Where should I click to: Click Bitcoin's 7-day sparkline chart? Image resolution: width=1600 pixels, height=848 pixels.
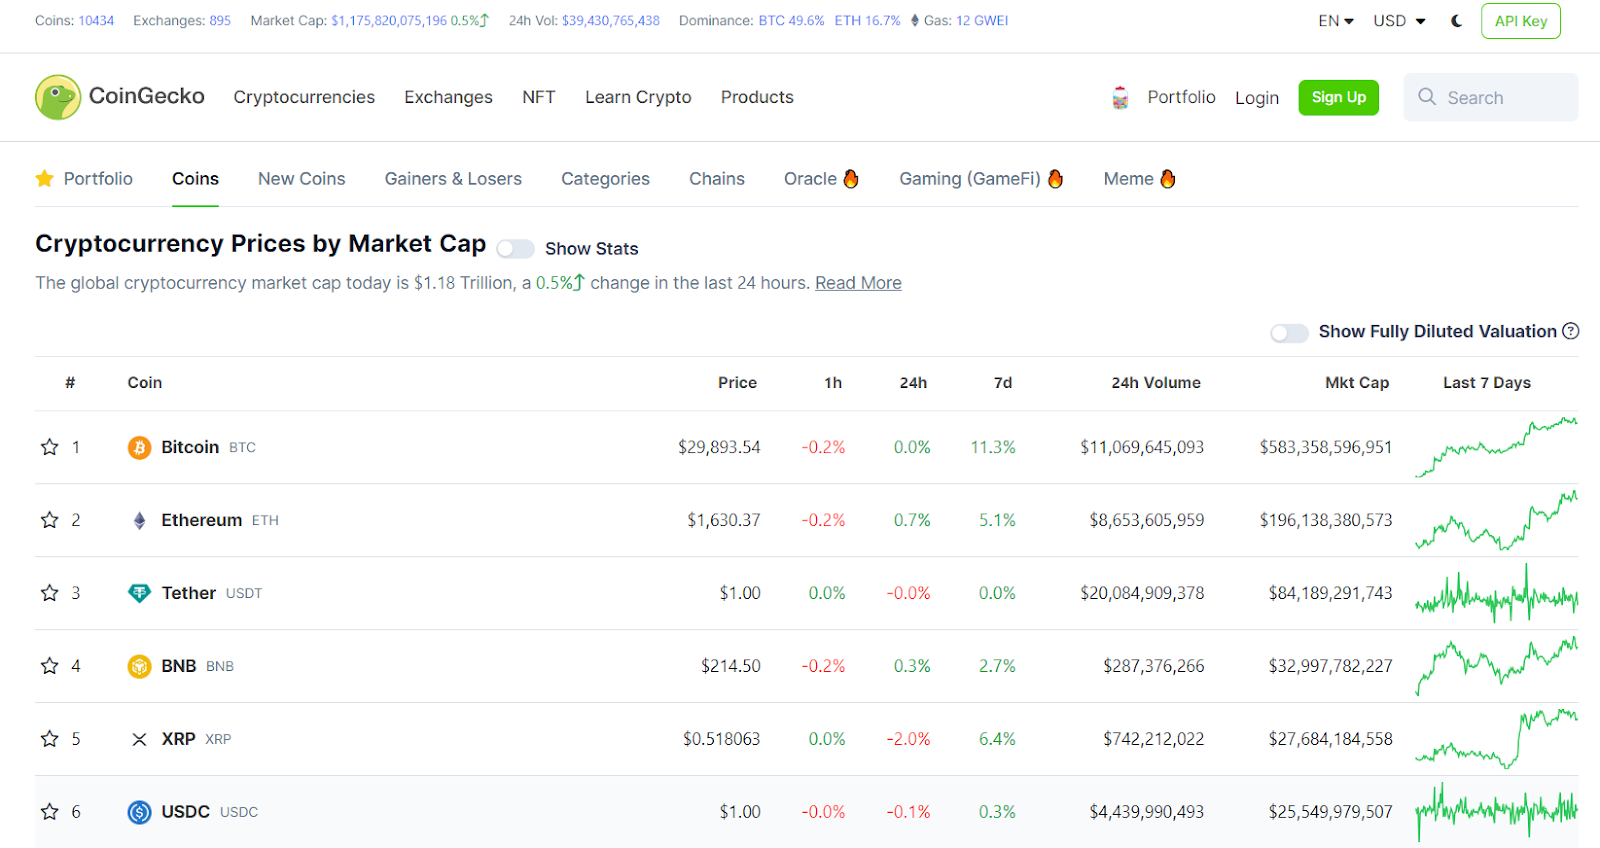point(1496,447)
